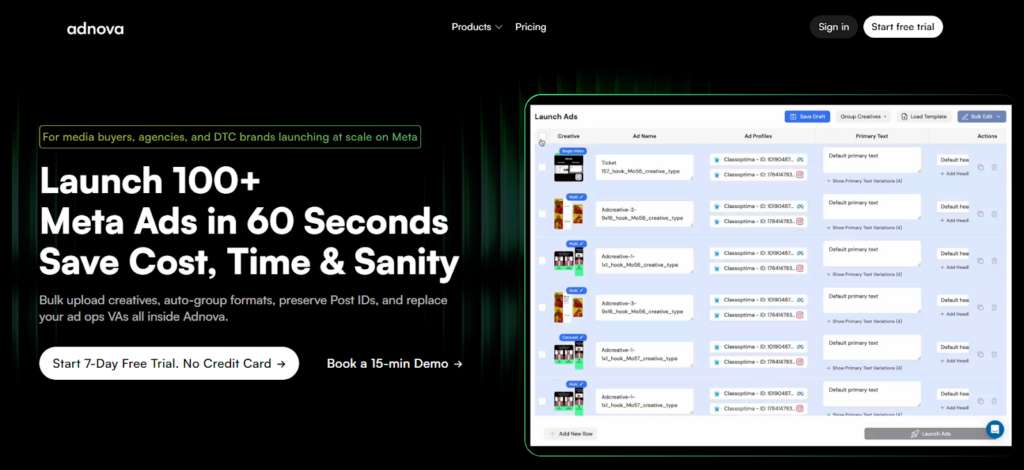Image resolution: width=1024 pixels, height=470 pixels.
Task: Click the Ticket ad name text field
Action: pos(644,167)
